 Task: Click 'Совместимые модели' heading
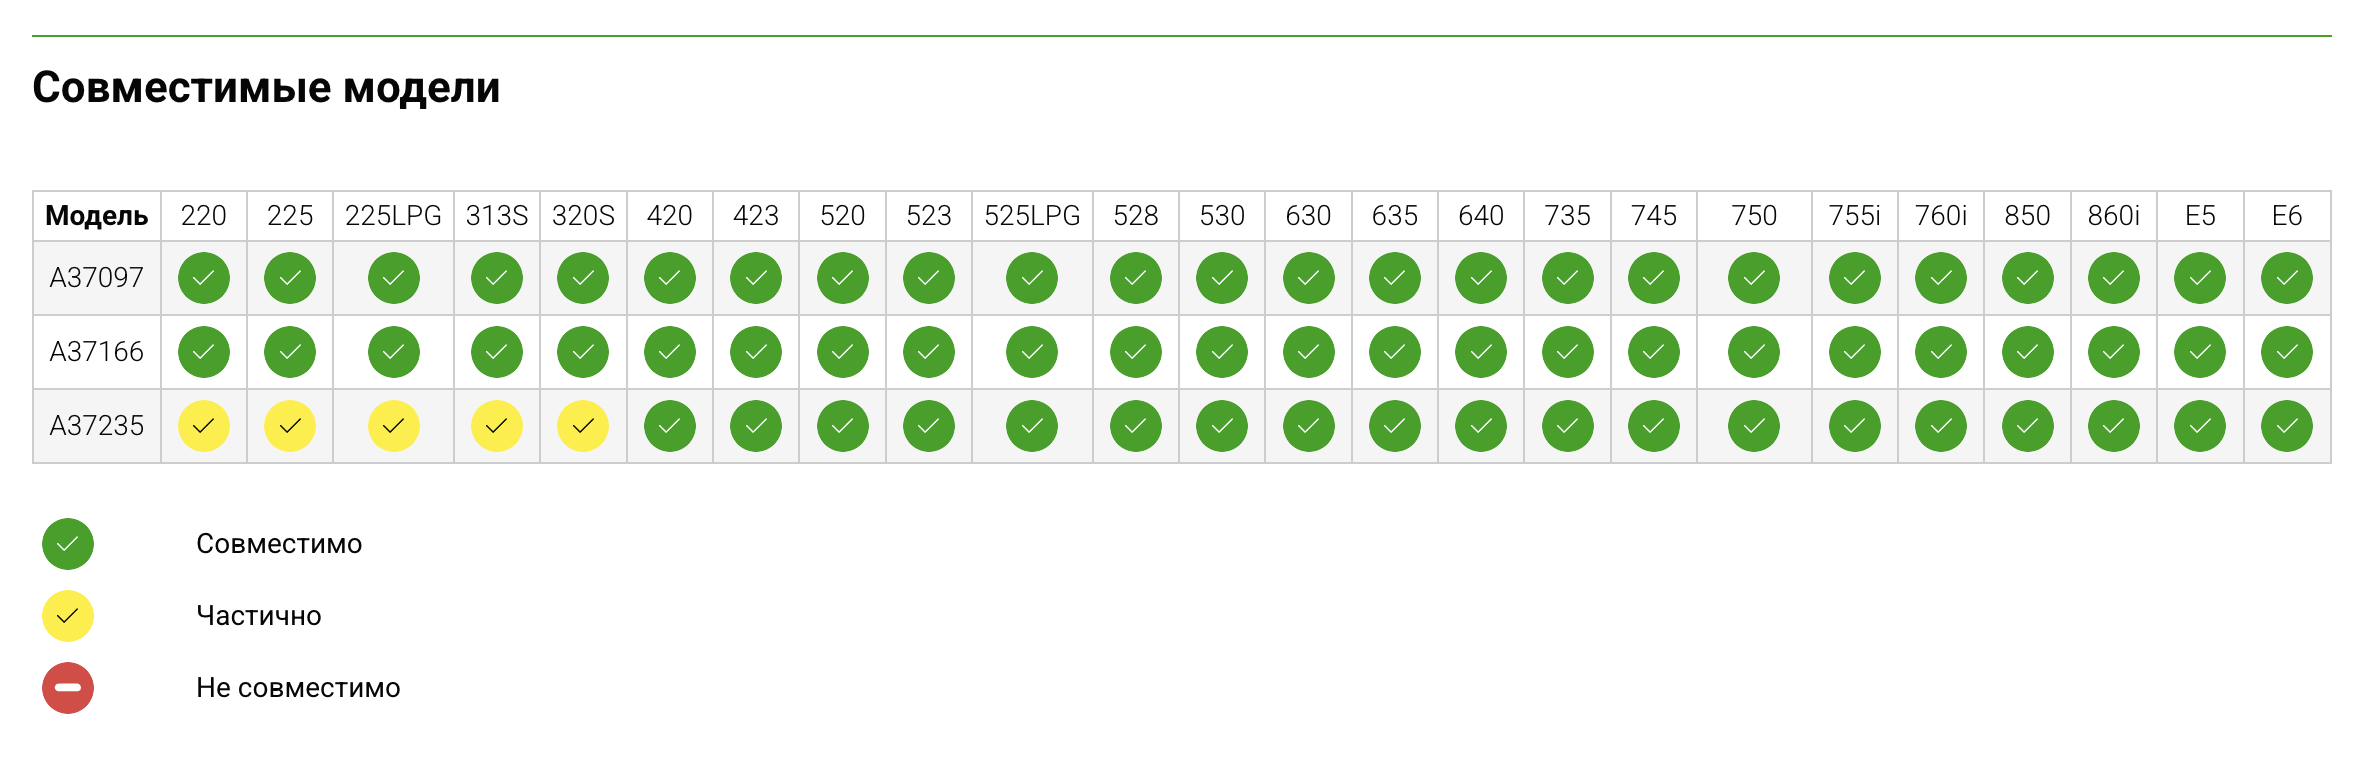[266, 88]
